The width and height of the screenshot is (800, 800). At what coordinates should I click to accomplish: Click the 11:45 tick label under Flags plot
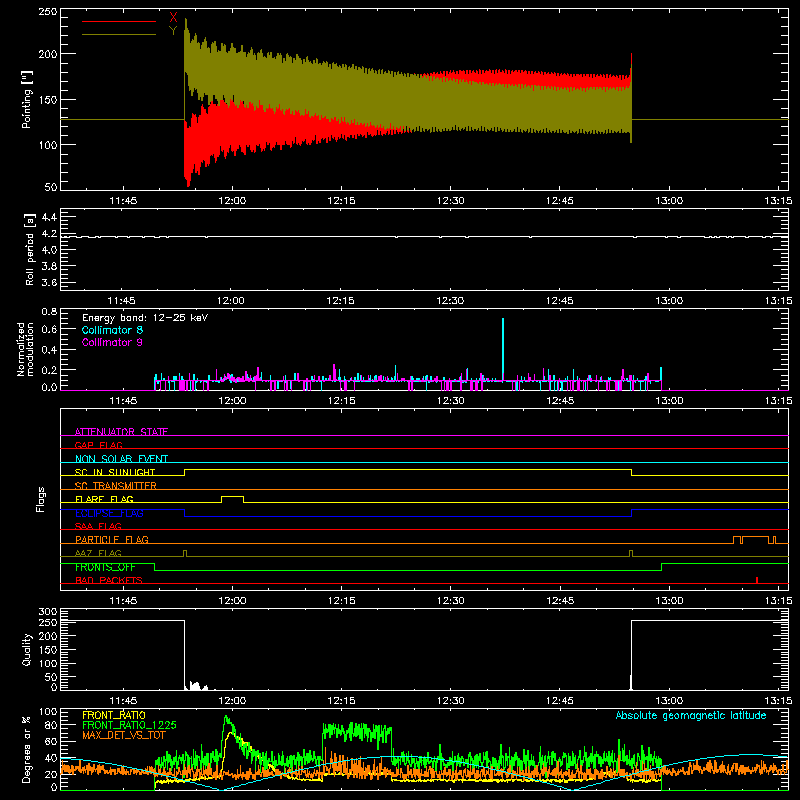click(x=123, y=601)
